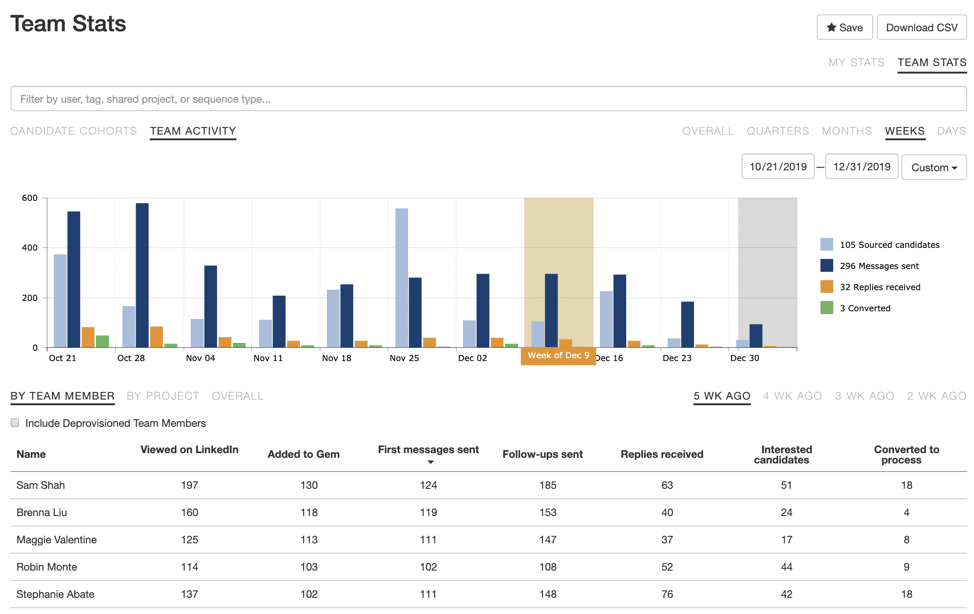Click the filter by user input box
Image resolution: width=974 pixels, height=614 pixels.
tap(487, 98)
